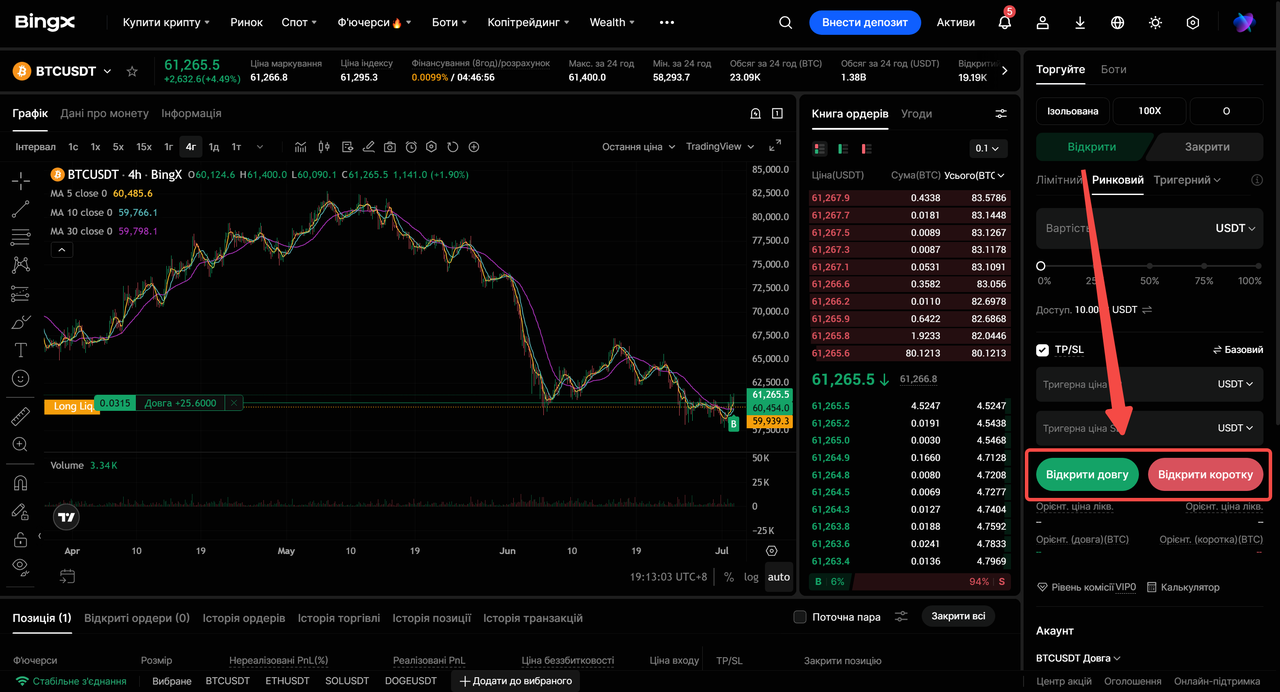Viewport: 1280px width, 692px height.
Task: Add BTCUSDT to favorites with star
Action: 132,71
